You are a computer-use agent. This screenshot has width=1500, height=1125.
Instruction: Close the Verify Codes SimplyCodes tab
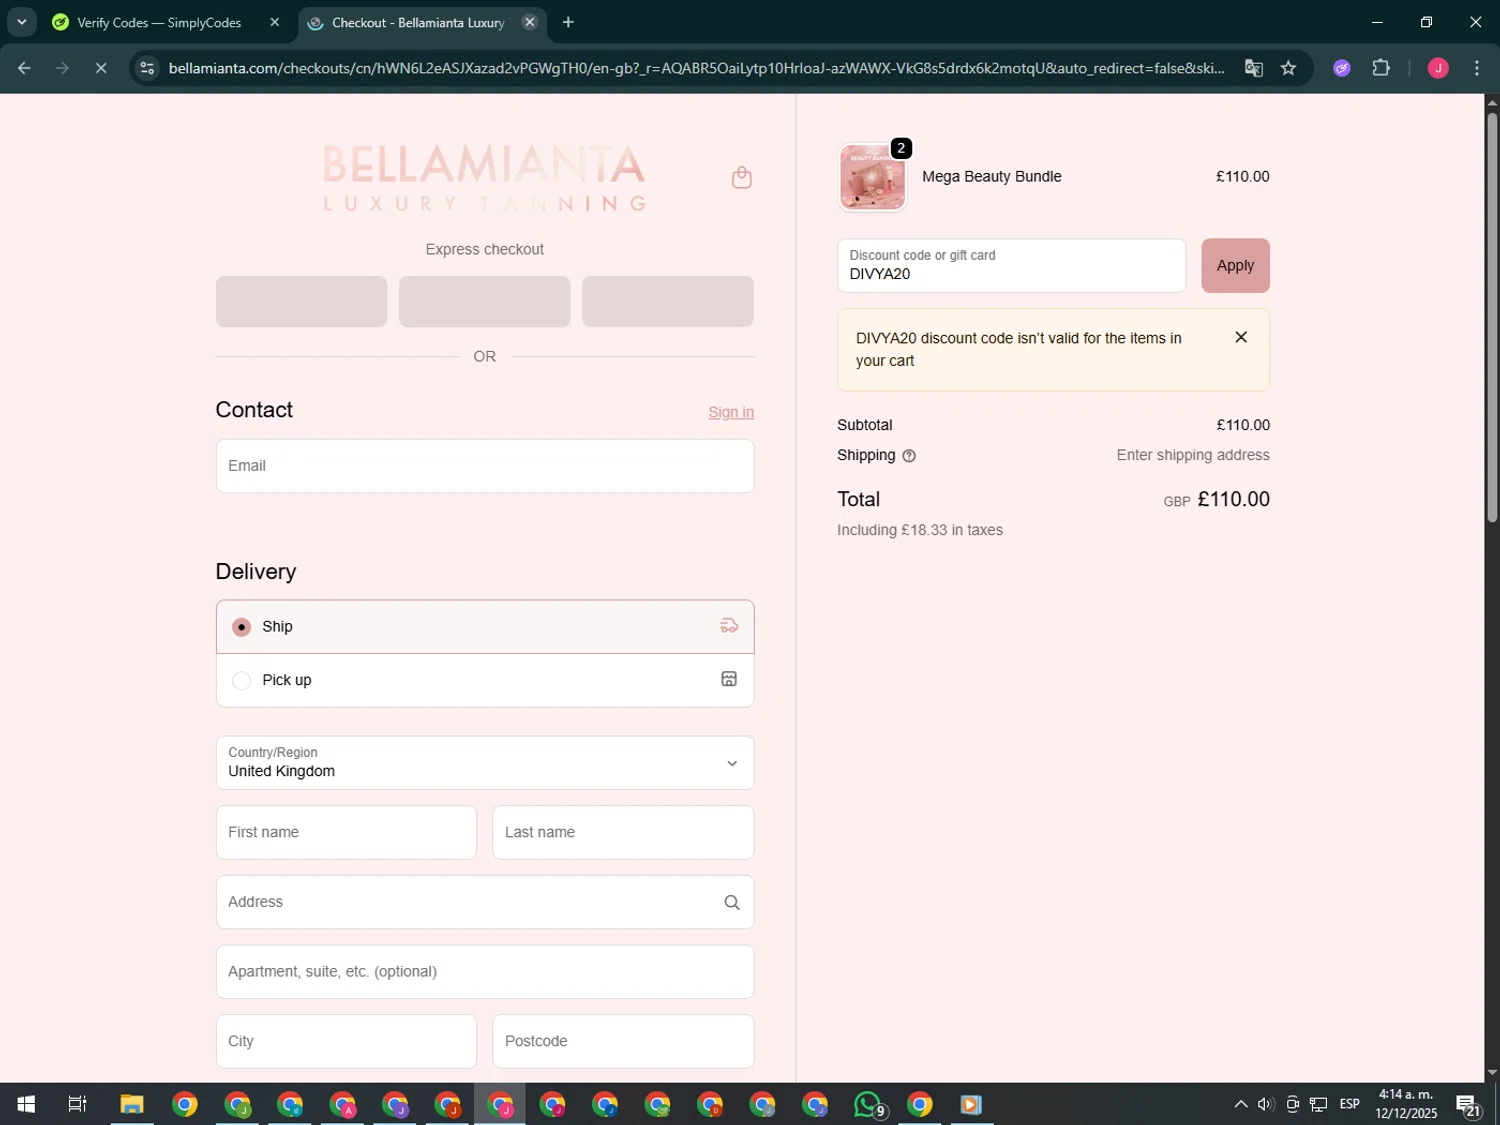[275, 22]
